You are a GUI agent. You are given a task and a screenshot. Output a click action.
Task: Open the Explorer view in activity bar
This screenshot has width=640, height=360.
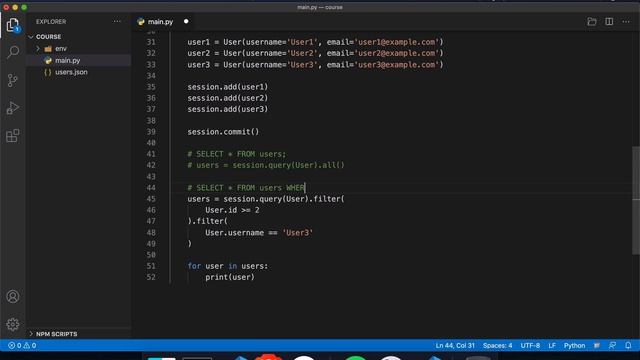(13, 25)
